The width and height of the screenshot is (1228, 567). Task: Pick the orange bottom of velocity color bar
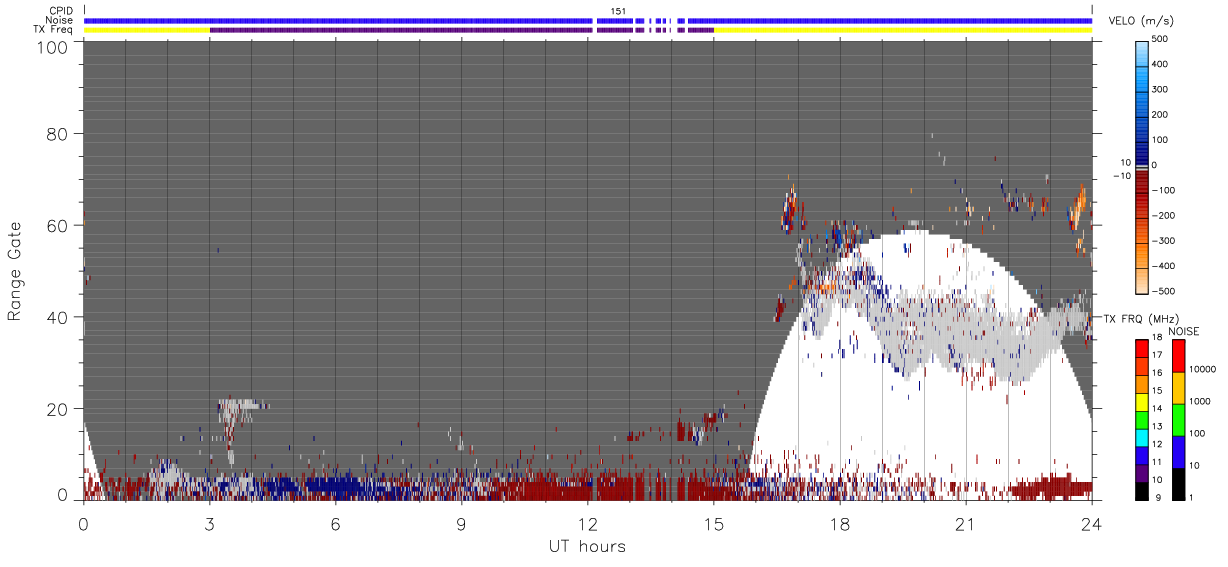(1143, 283)
